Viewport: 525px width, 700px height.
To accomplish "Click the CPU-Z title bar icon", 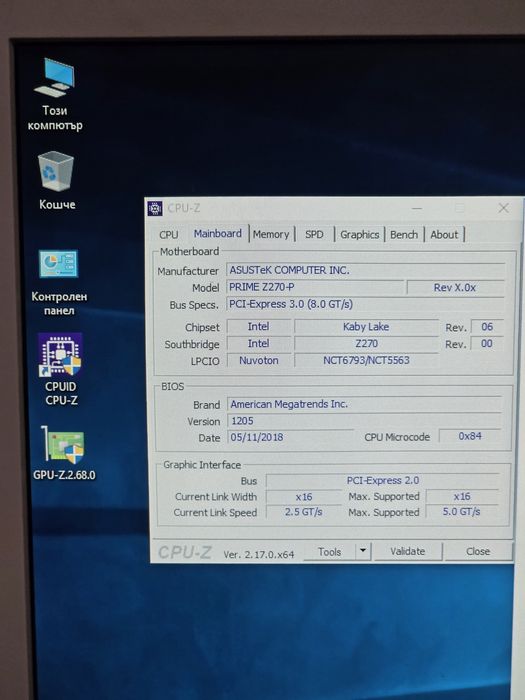I will click(155, 208).
